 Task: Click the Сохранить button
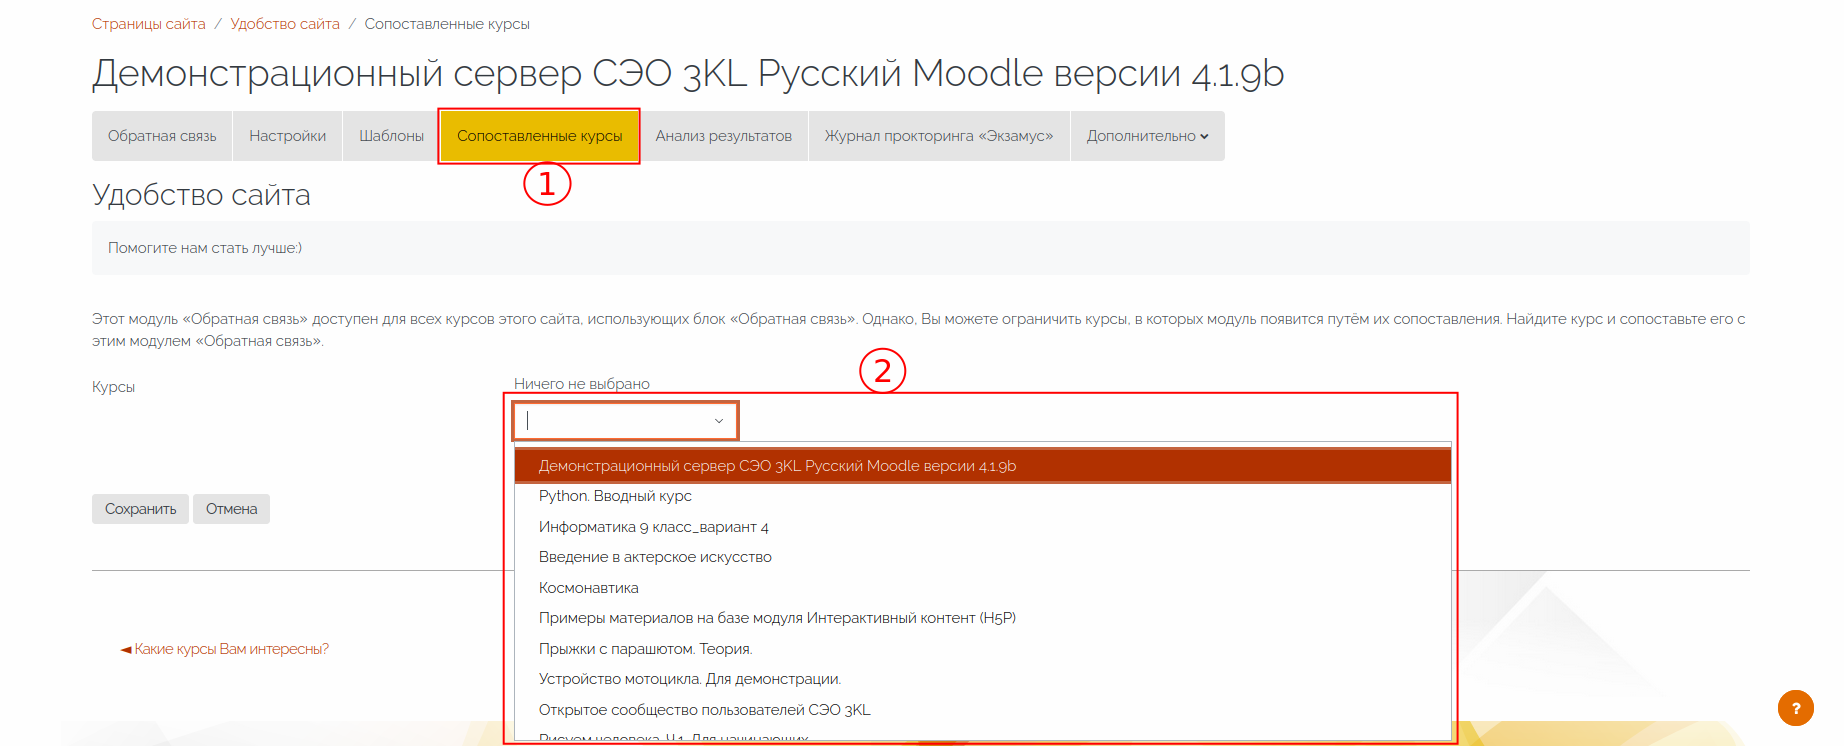[x=140, y=509]
